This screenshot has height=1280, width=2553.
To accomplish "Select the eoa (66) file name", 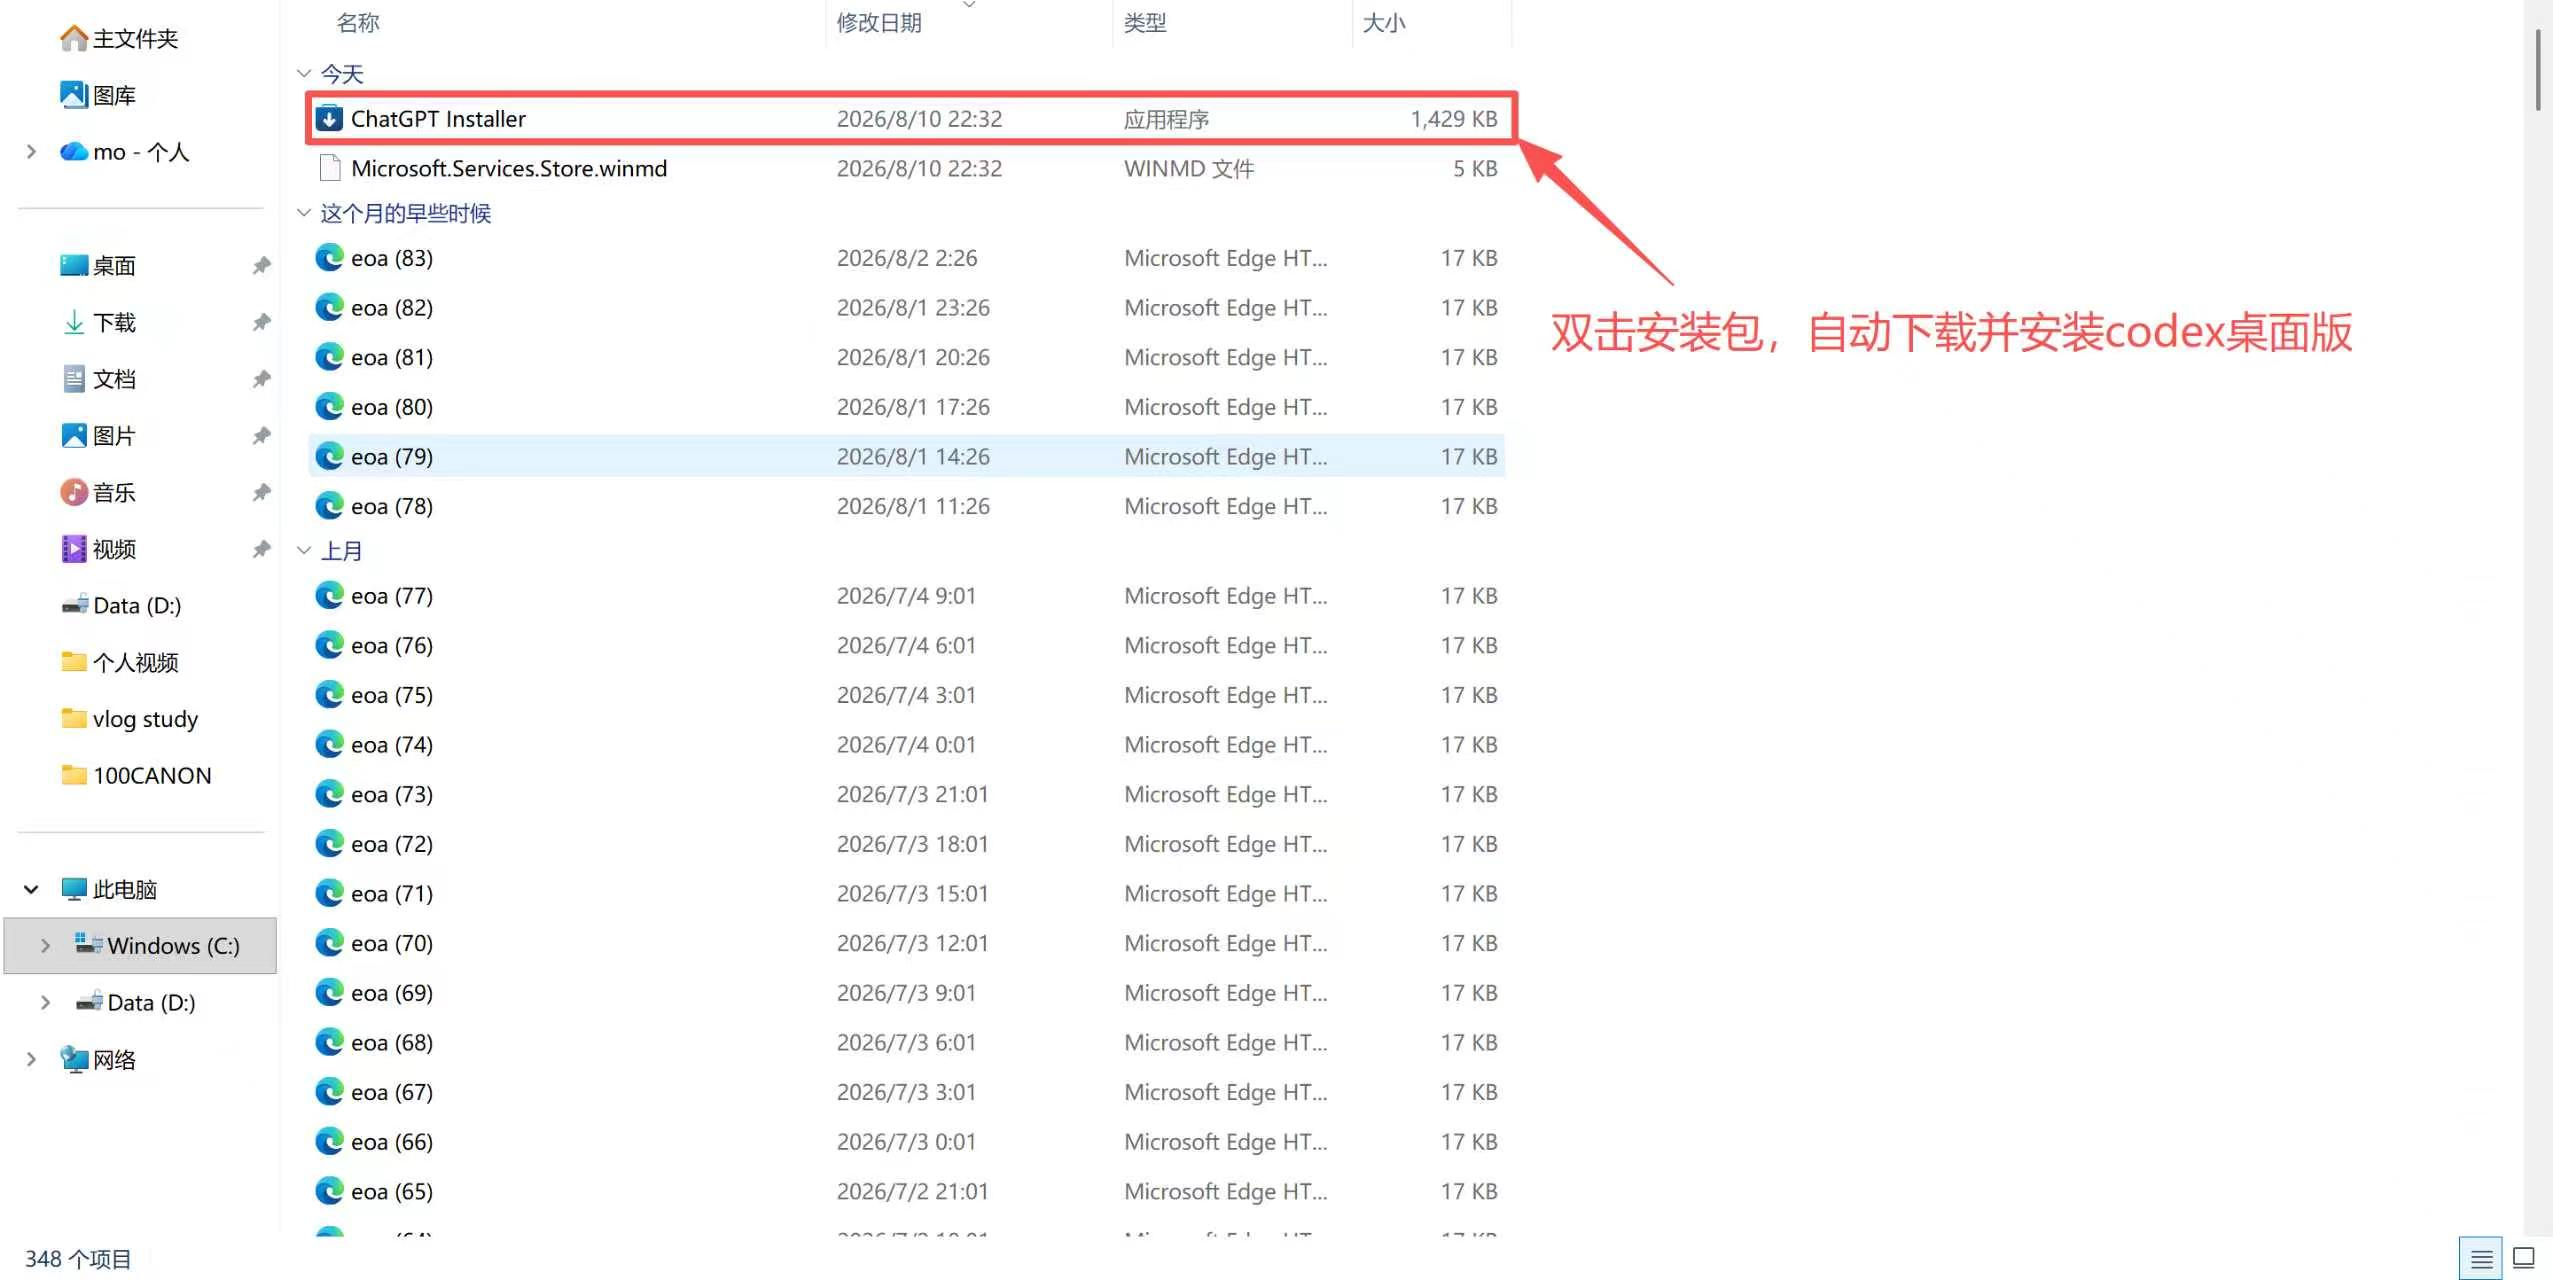I will [x=392, y=1142].
